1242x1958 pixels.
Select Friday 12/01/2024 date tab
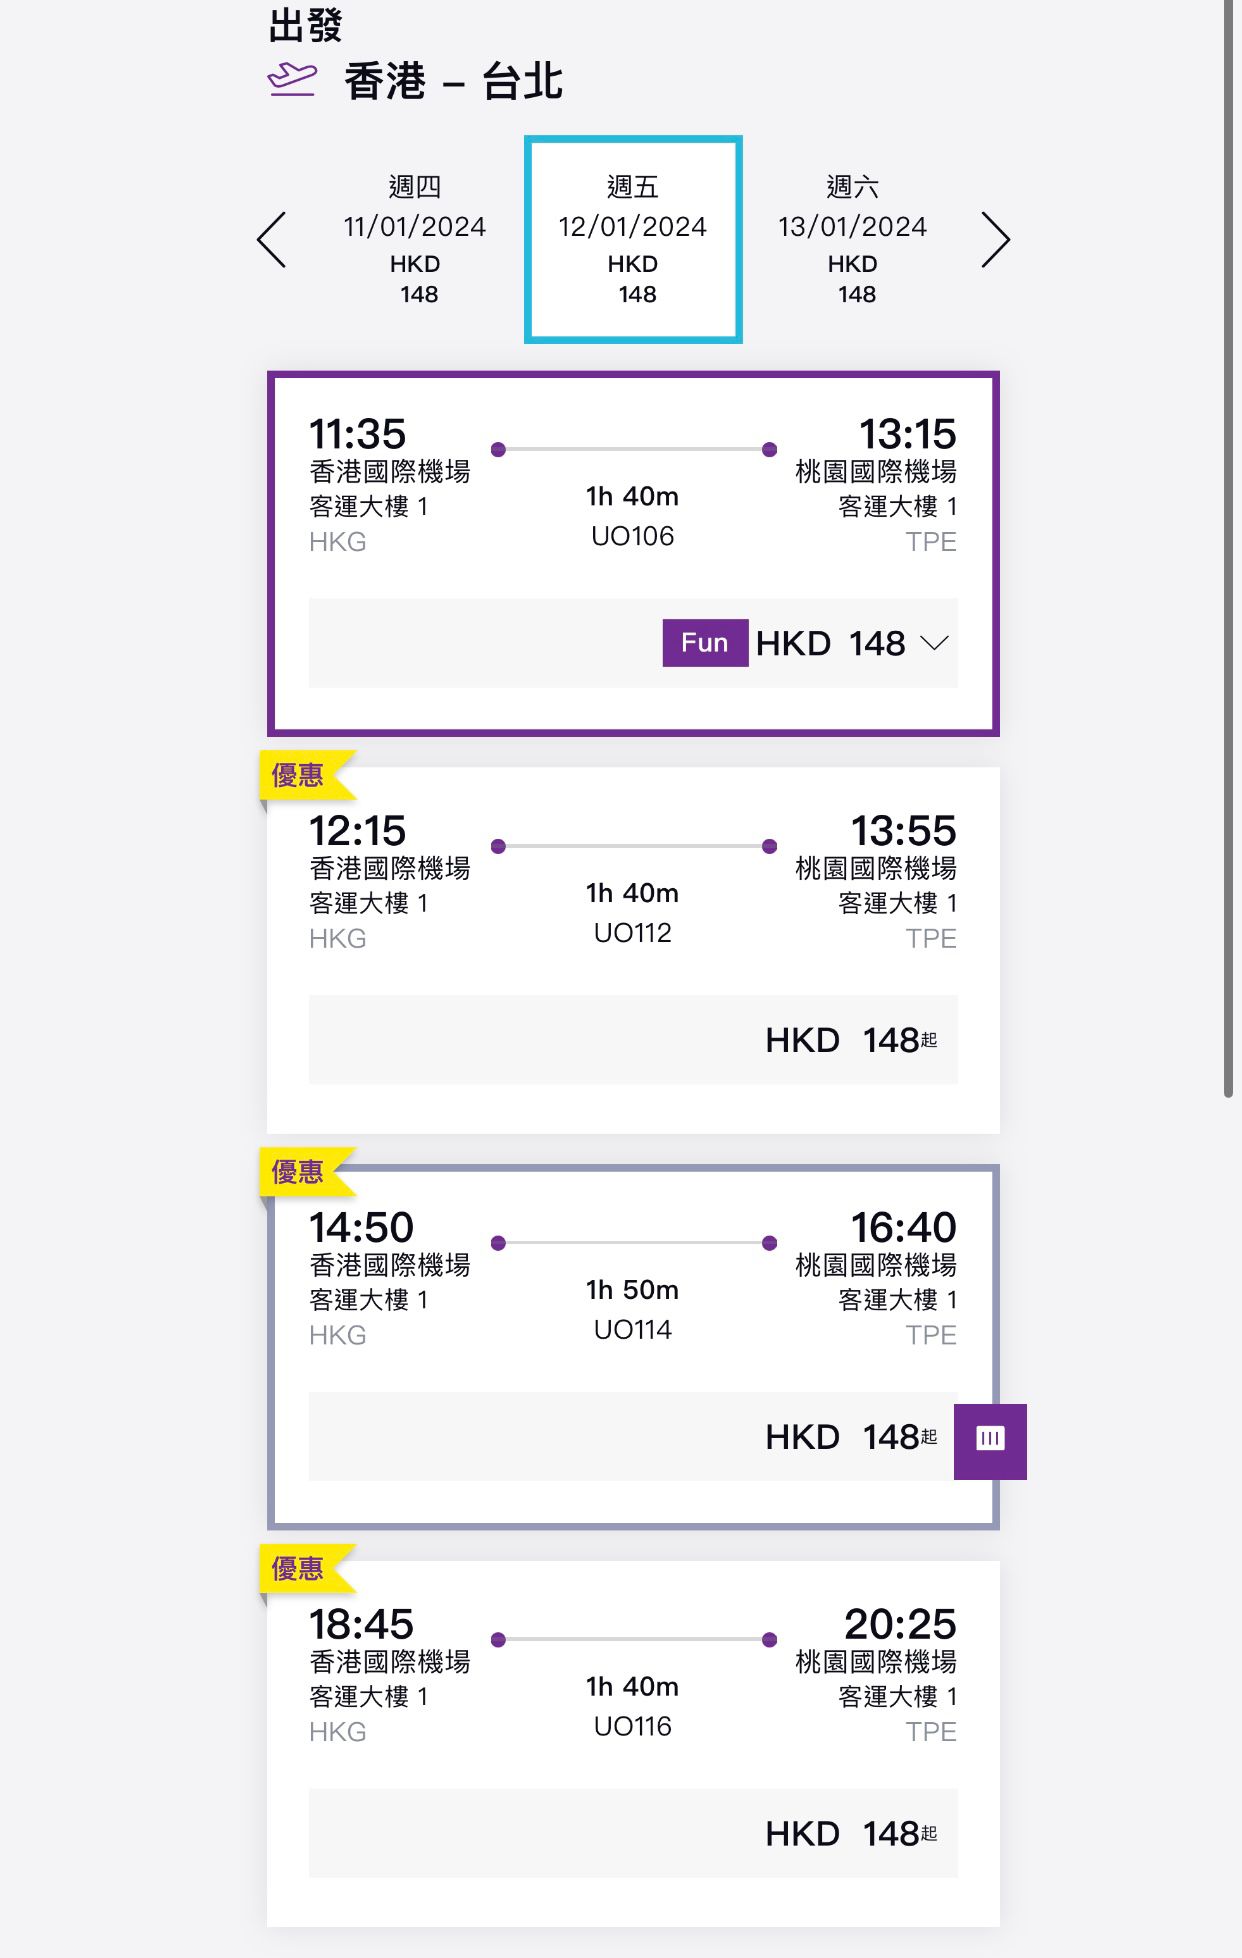(x=633, y=240)
